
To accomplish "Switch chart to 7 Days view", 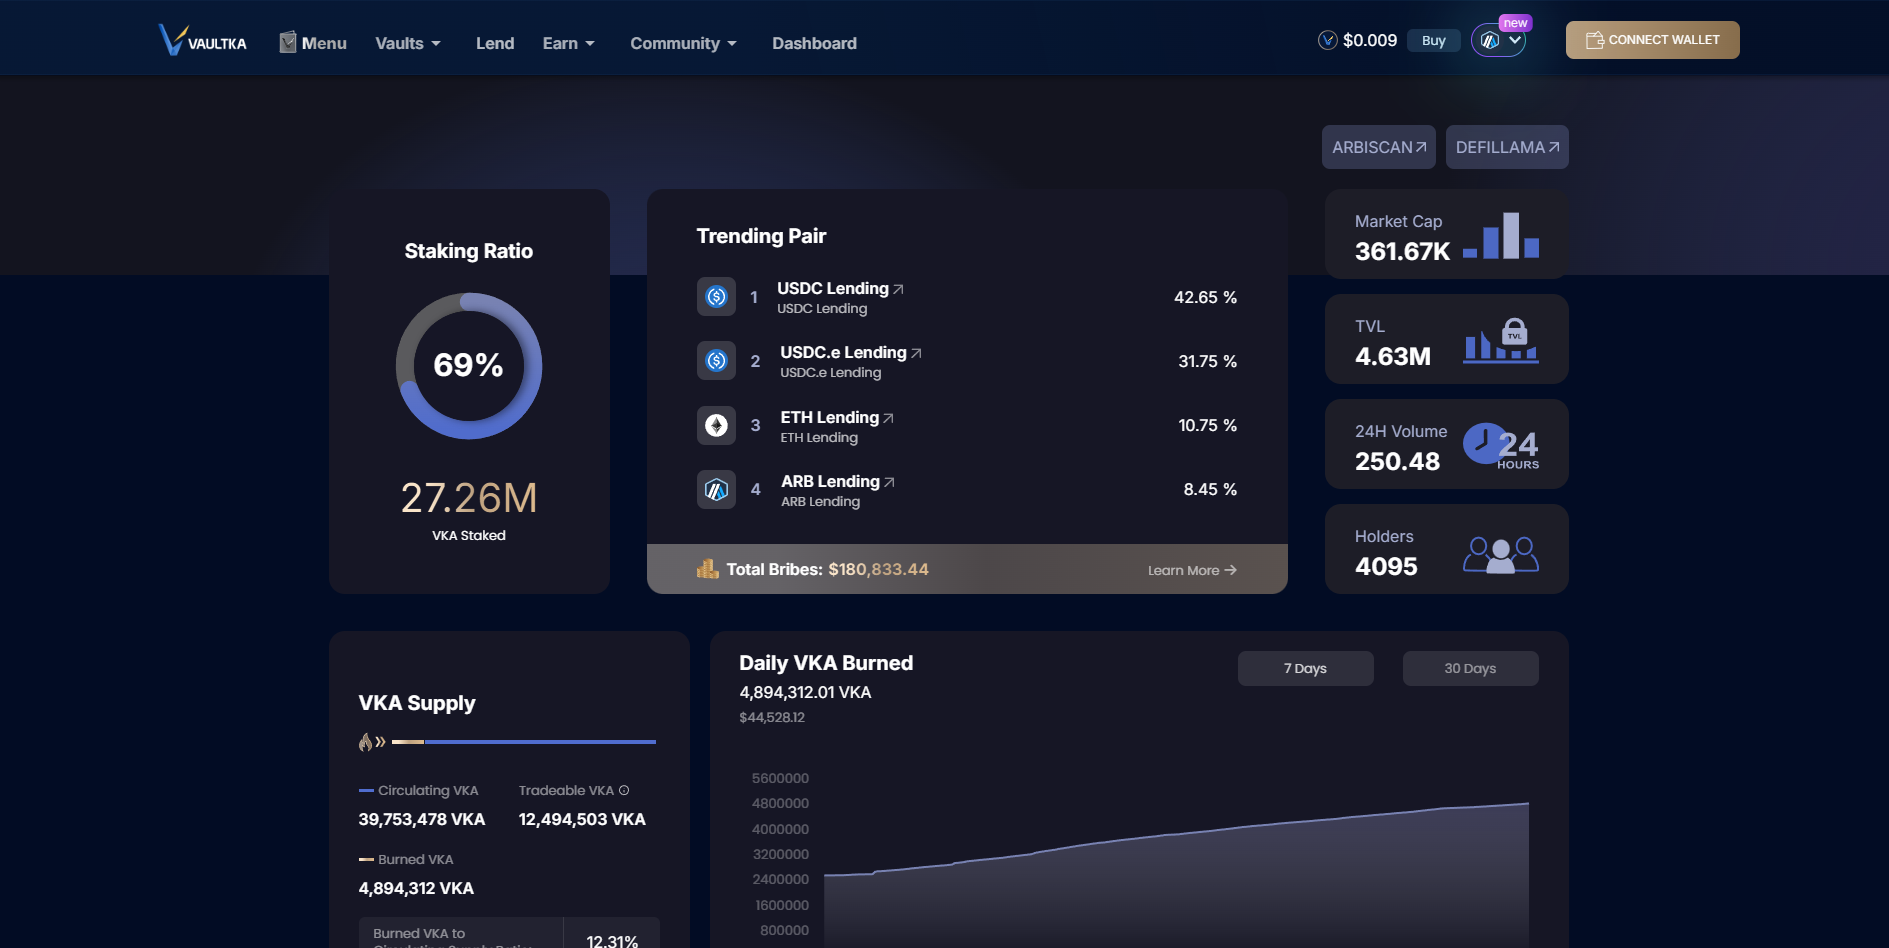I will (x=1305, y=669).
